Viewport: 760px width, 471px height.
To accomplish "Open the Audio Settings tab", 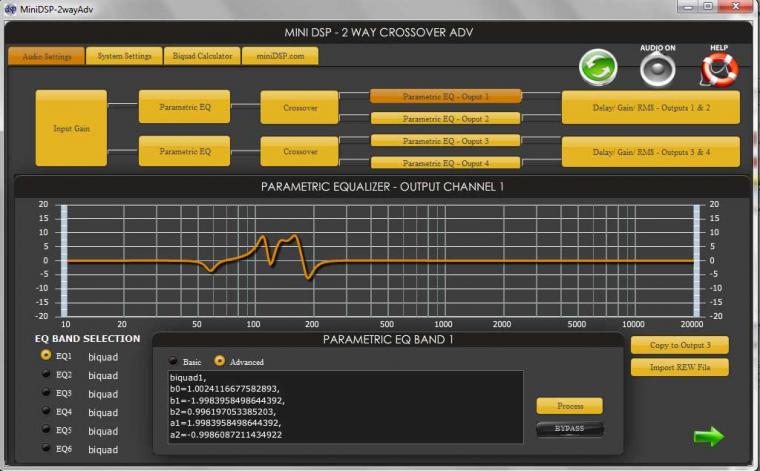I will coord(47,56).
